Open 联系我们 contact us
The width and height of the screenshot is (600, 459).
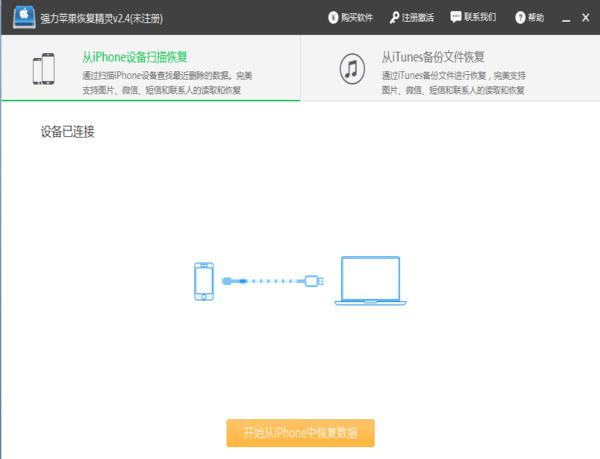[x=480, y=17]
